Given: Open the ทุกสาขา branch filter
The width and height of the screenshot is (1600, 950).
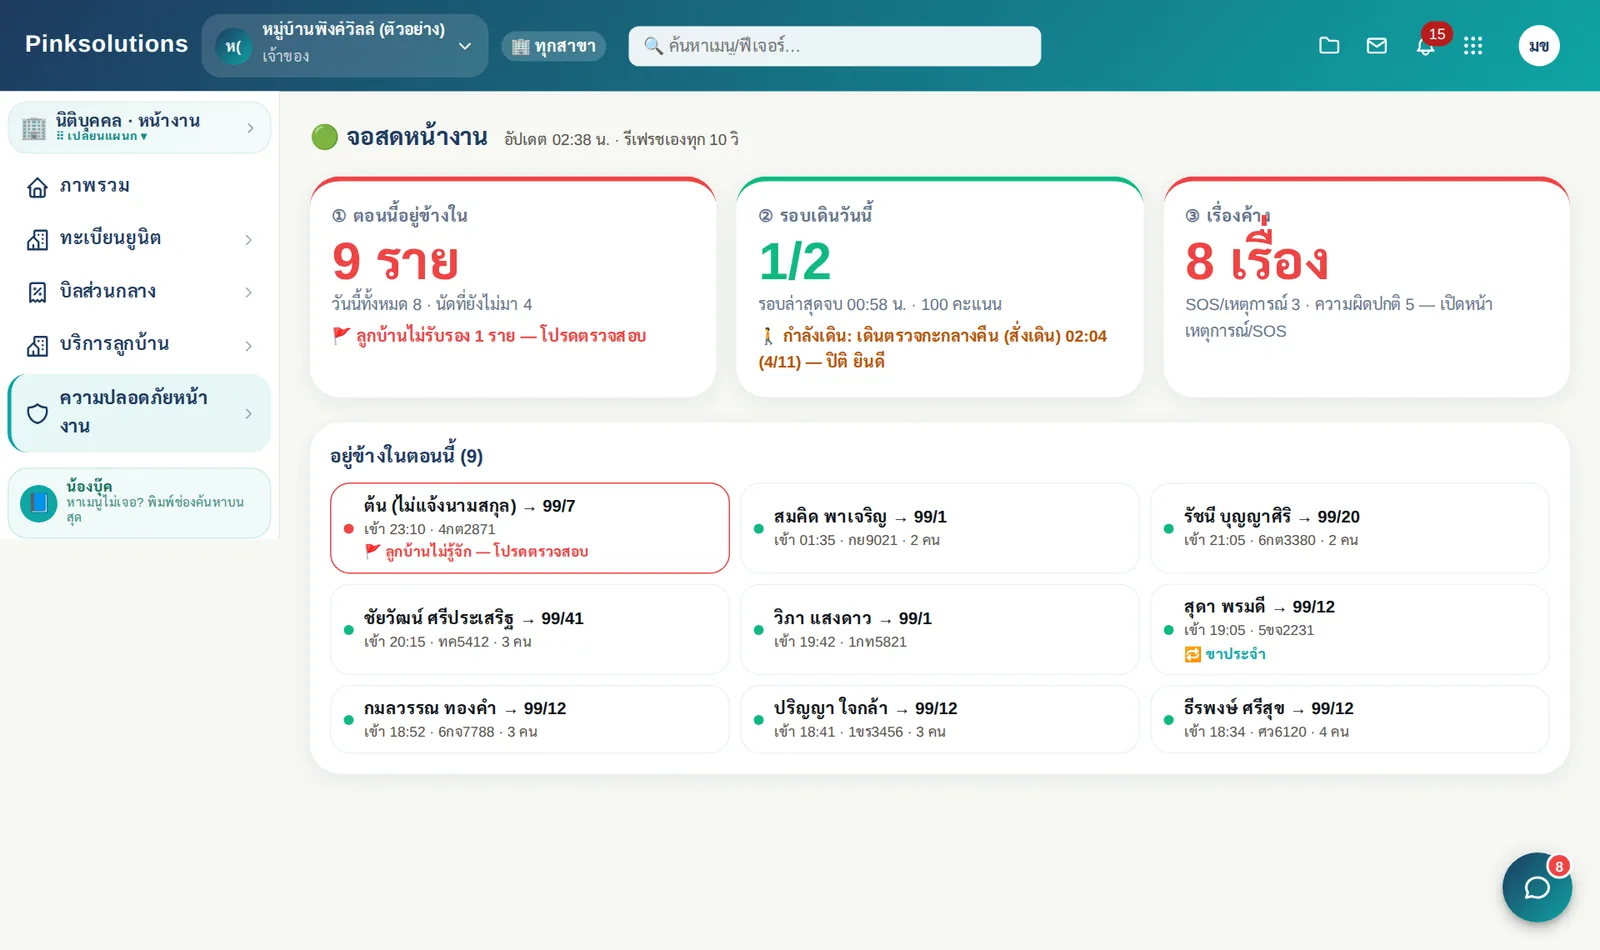Looking at the screenshot, I should click(x=553, y=46).
